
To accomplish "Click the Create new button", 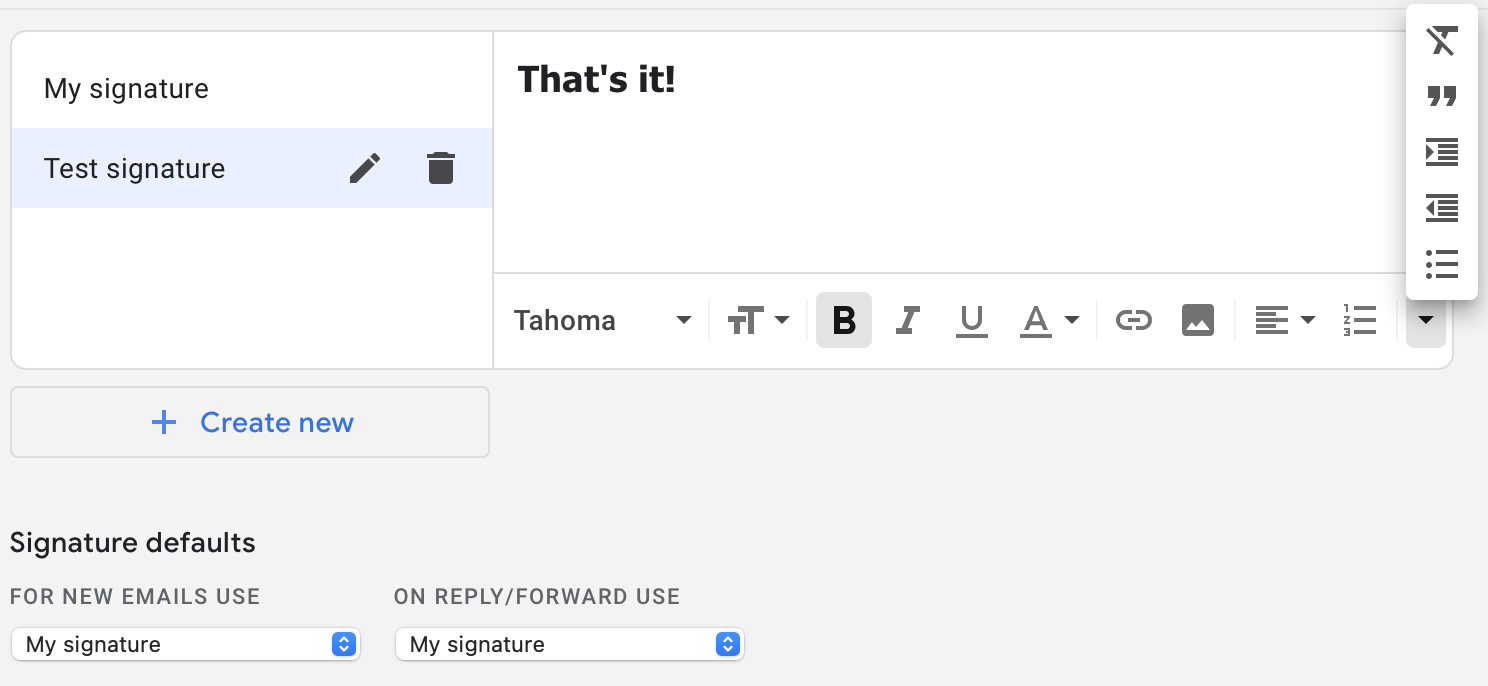I will click(x=250, y=422).
